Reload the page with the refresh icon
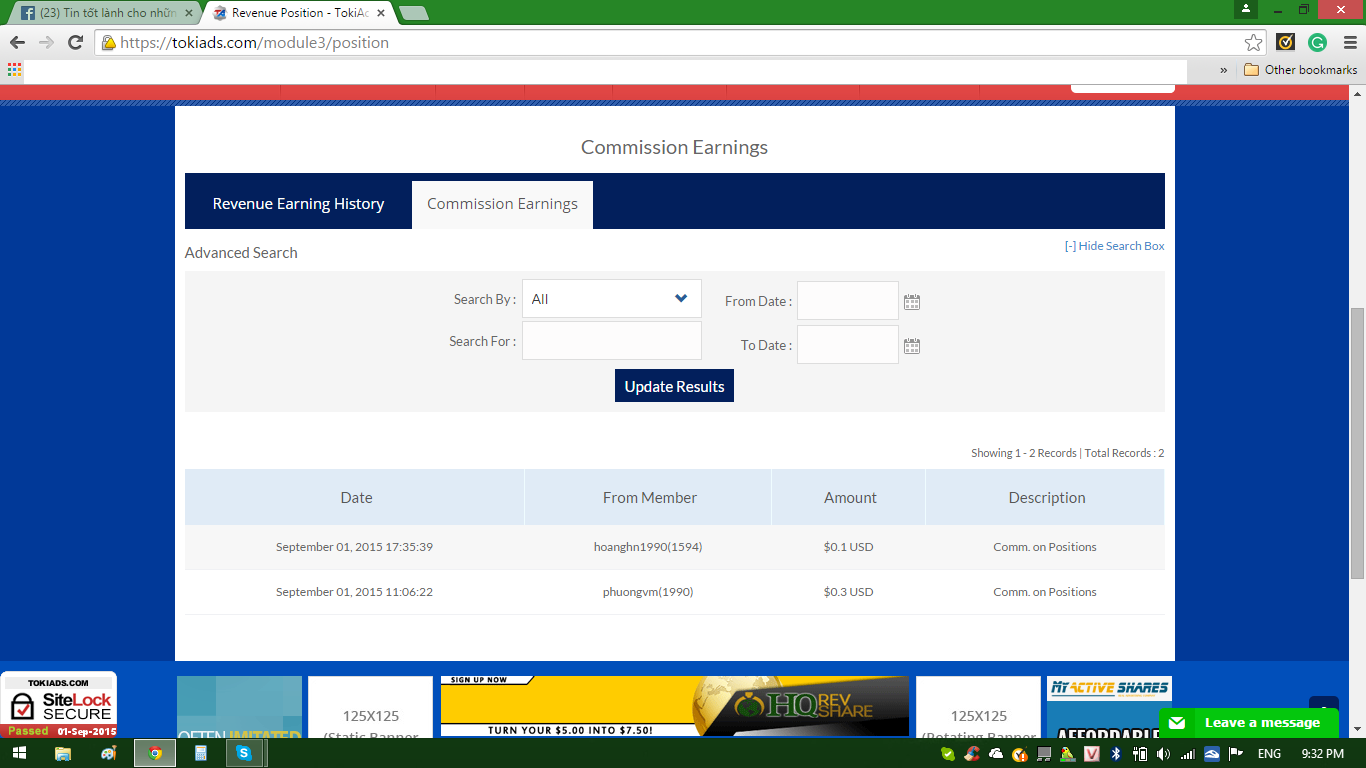Viewport: 1366px width, 768px height. tap(75, 42)
